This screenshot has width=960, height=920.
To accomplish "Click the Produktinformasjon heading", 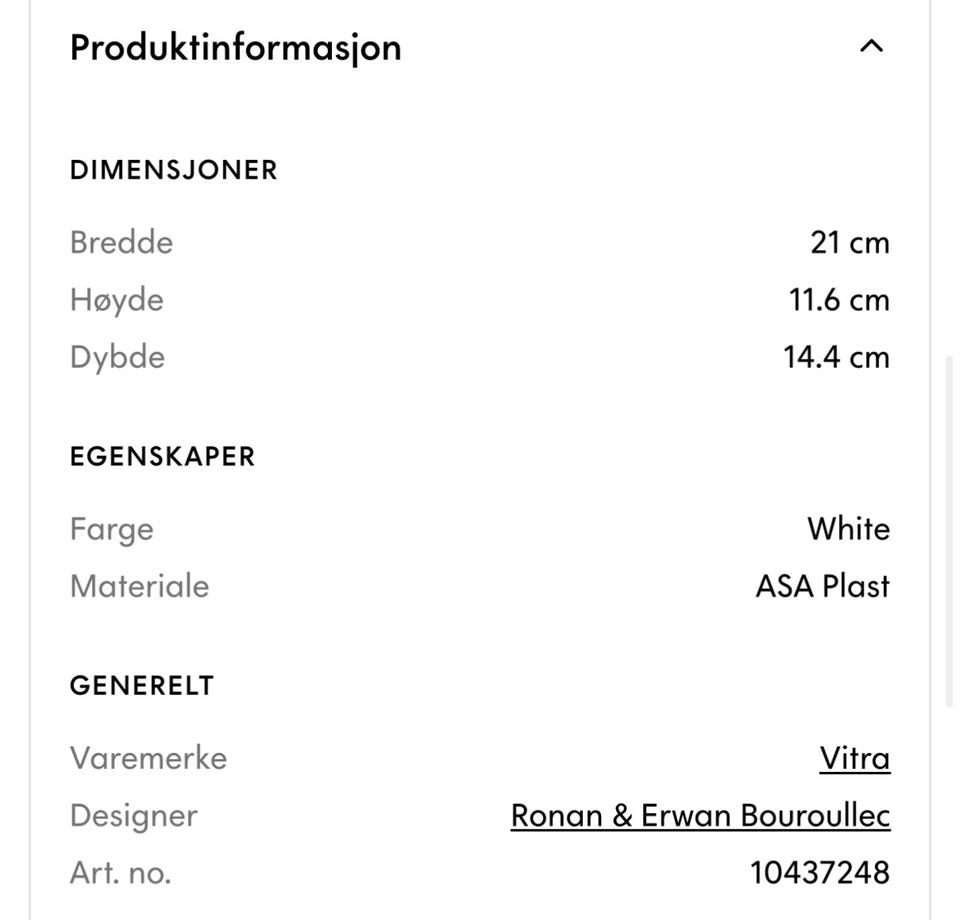I will (x=235, y=46).
